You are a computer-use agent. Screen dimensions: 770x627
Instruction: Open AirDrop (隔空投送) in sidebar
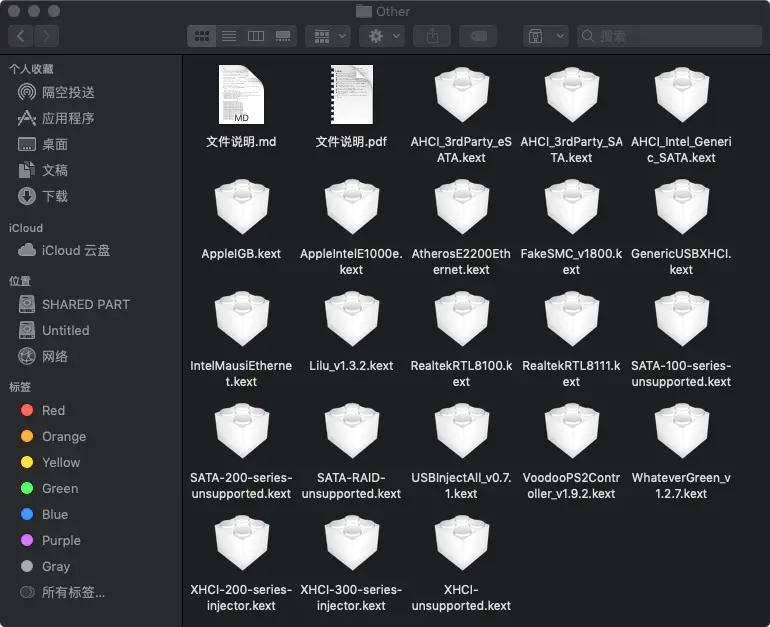tap(56, 92)
